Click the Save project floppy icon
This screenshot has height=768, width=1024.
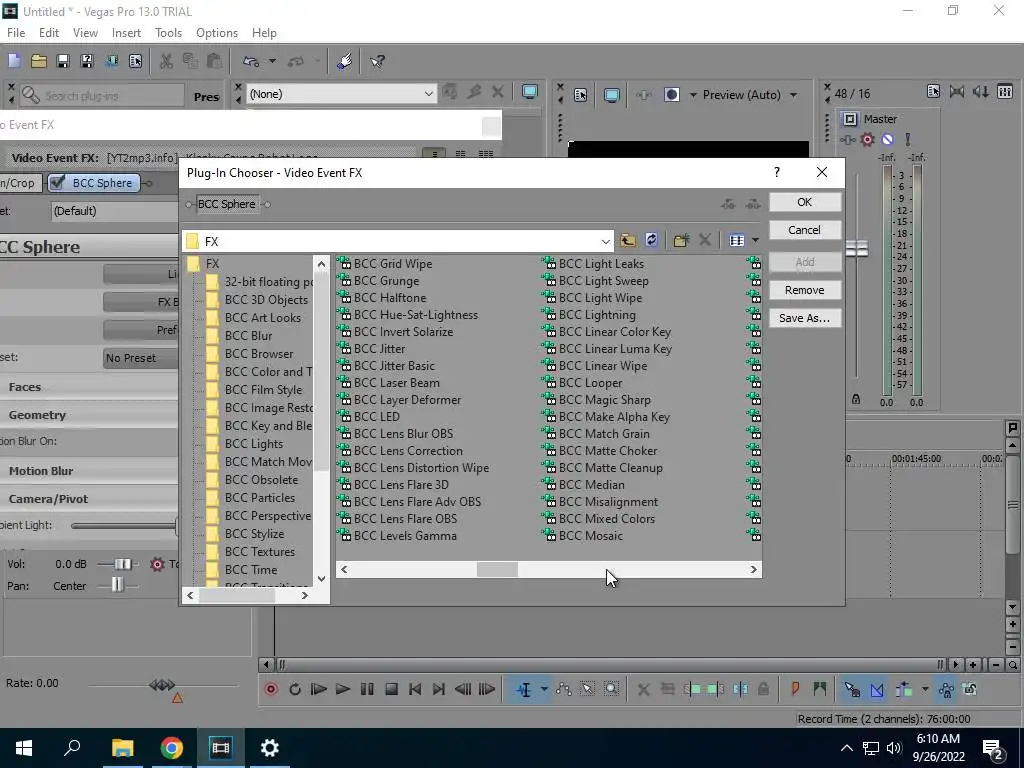[63, 61]
